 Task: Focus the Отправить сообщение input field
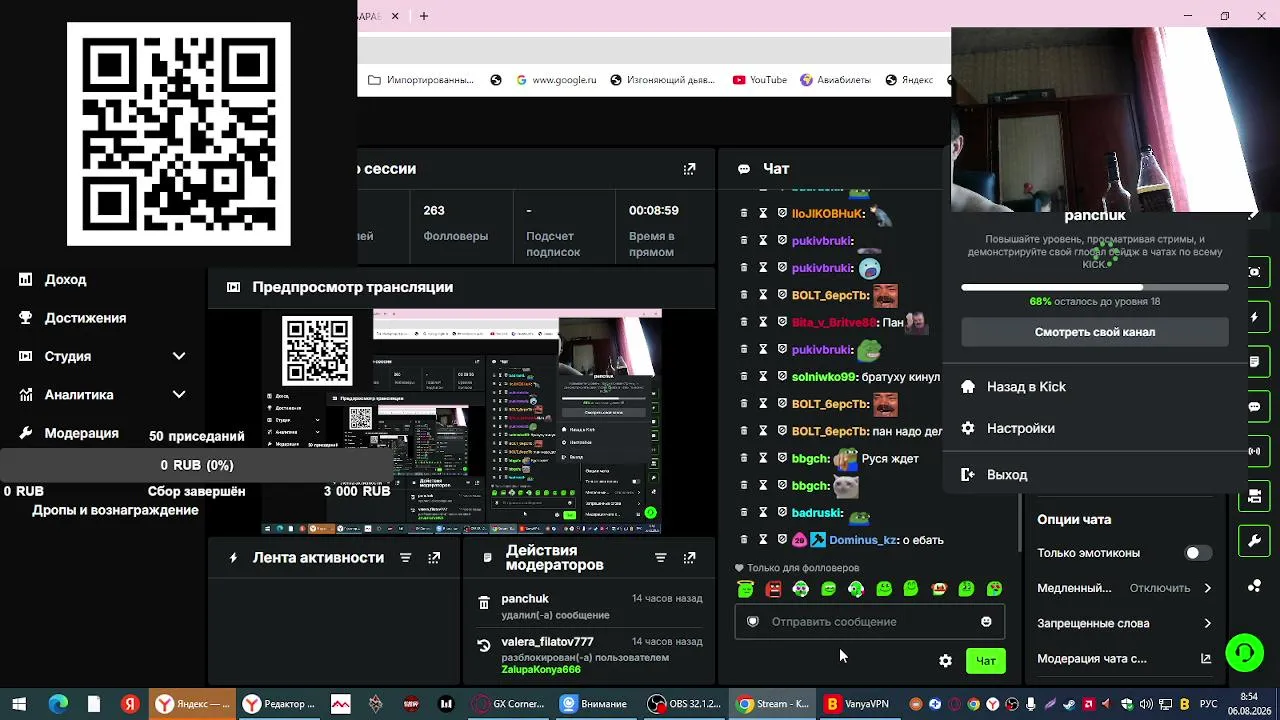tap(870, 622)
